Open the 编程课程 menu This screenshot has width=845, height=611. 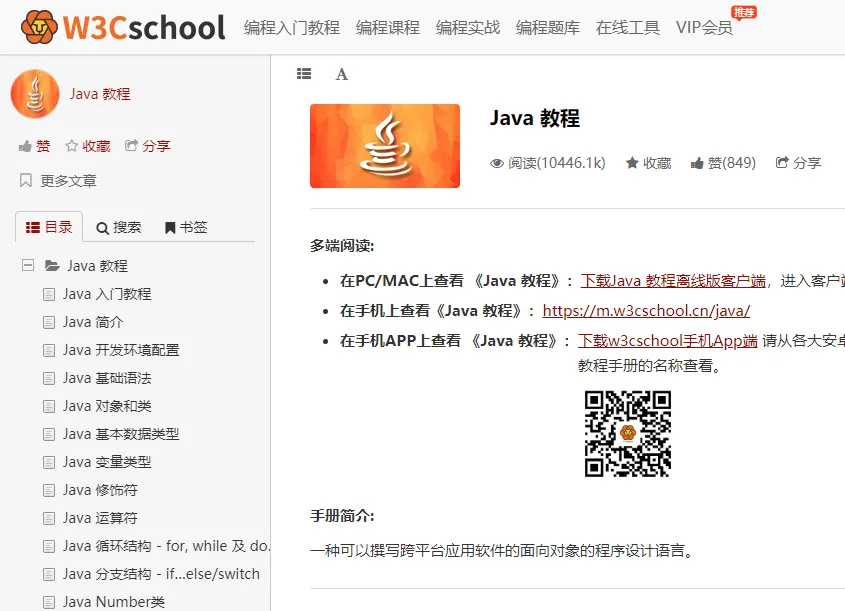[x=387, y=27]
